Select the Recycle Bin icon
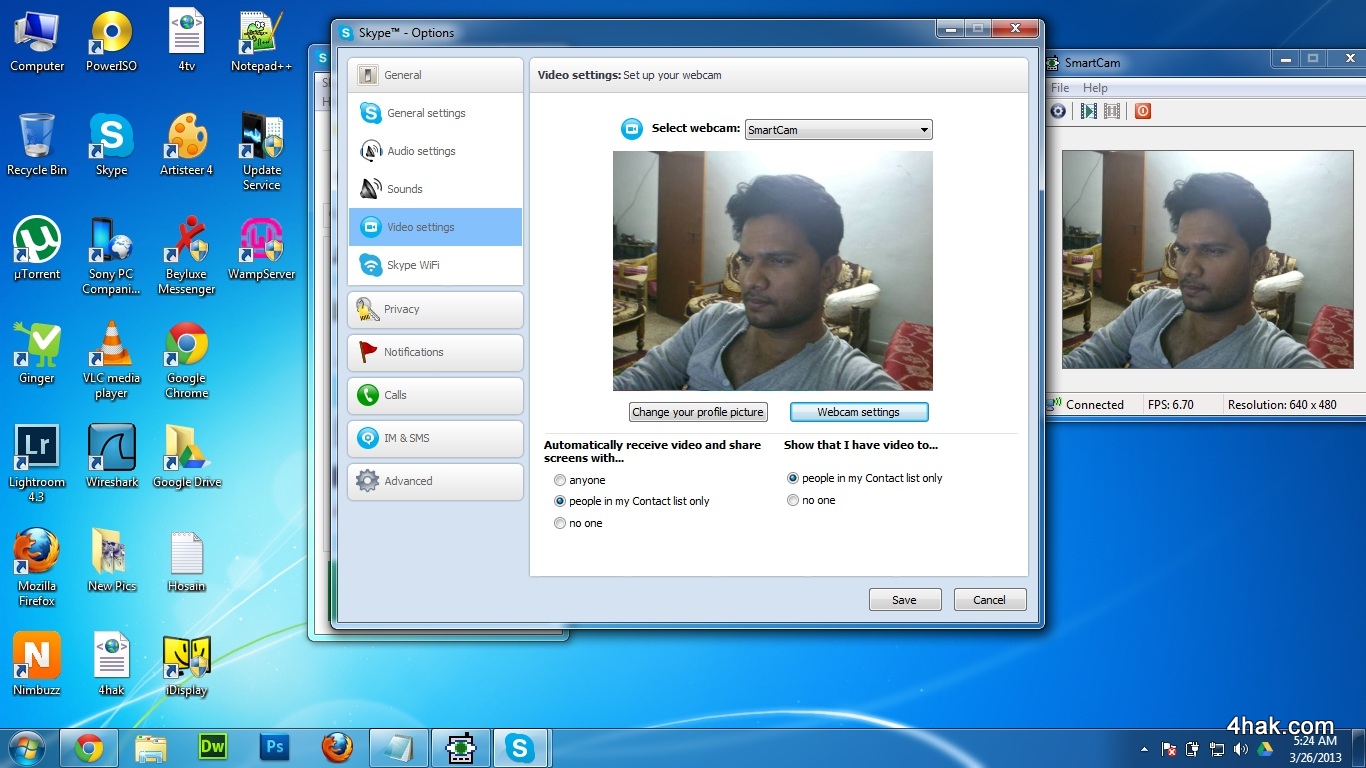 click(x=37, y=145)
